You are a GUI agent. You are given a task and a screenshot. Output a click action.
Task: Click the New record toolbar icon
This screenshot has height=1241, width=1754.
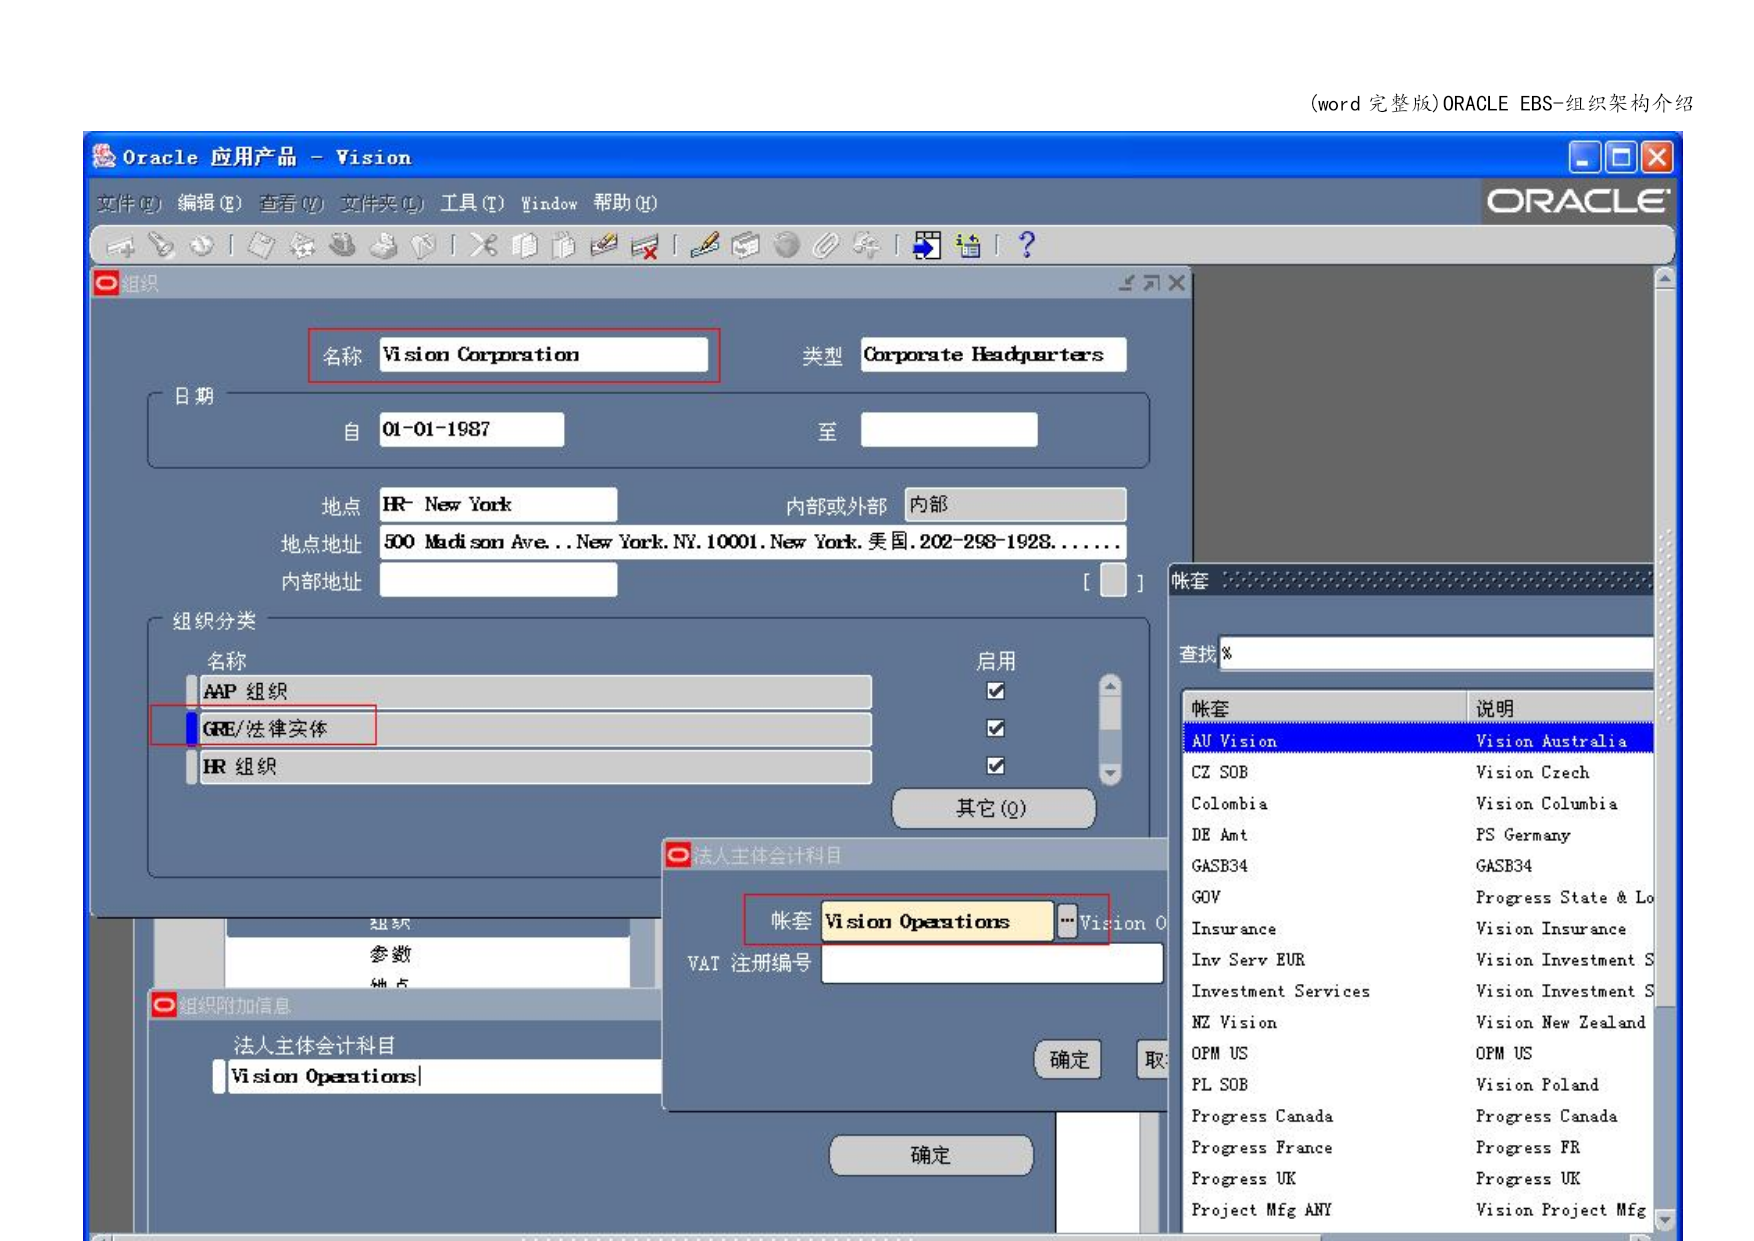(122, 245)
